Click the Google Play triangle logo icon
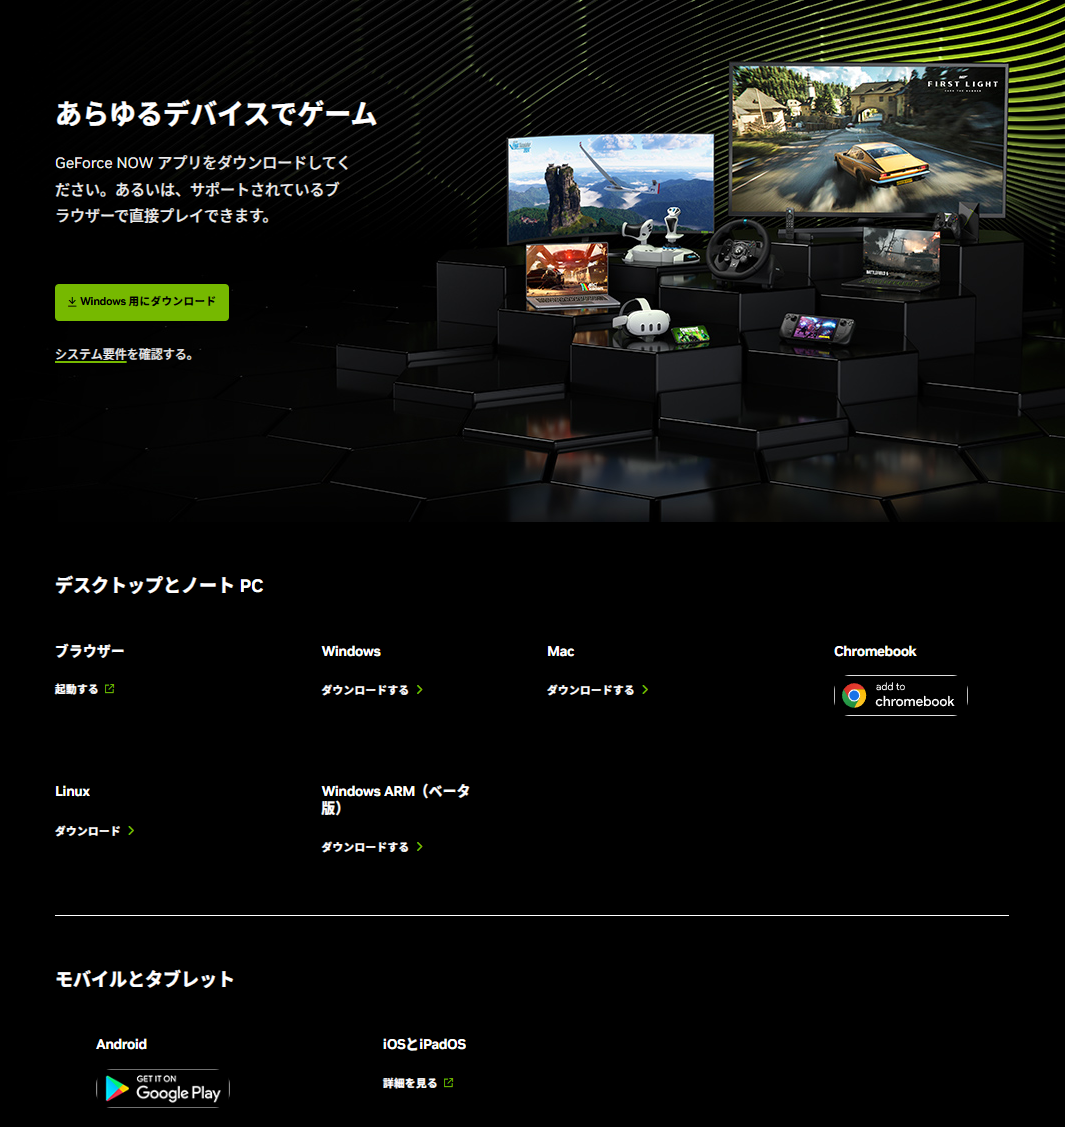 click(x=116, y=1088)
